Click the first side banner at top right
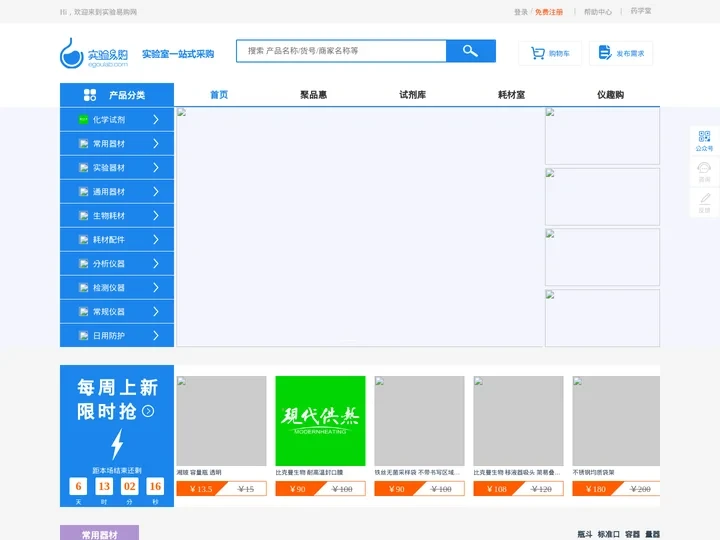The image size is (720, 540). click(x=602, y=136)
